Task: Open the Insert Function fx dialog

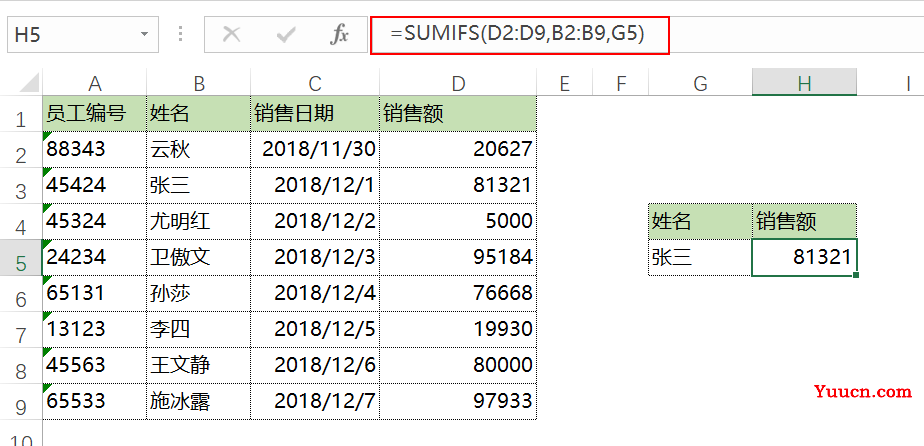Action: click(x=339, y=35)
